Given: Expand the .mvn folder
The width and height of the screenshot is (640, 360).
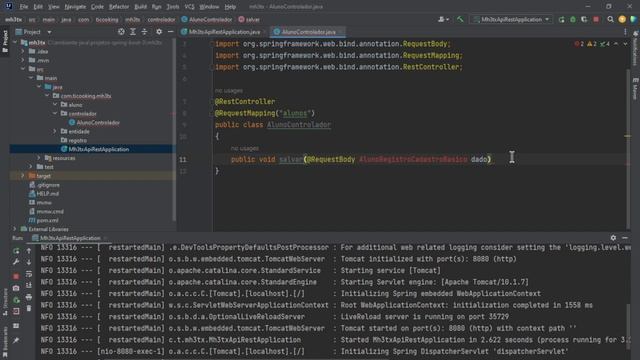Looking at the screenshot, I should click(x=23, y=60).
